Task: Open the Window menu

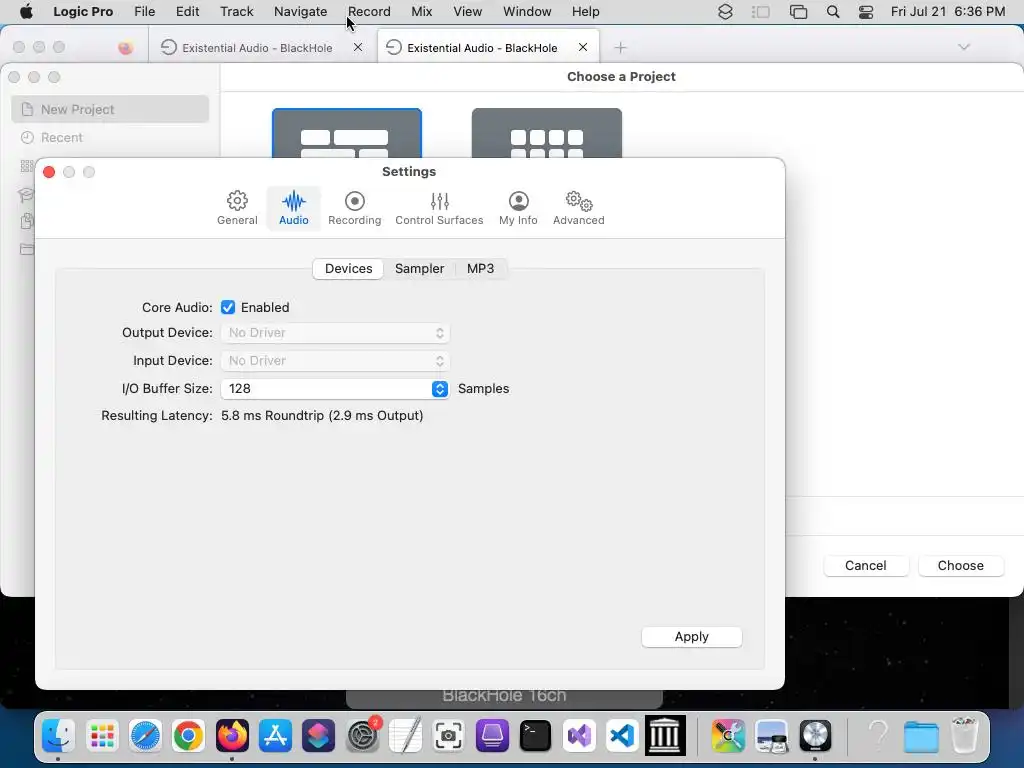Action: [527, 11]
